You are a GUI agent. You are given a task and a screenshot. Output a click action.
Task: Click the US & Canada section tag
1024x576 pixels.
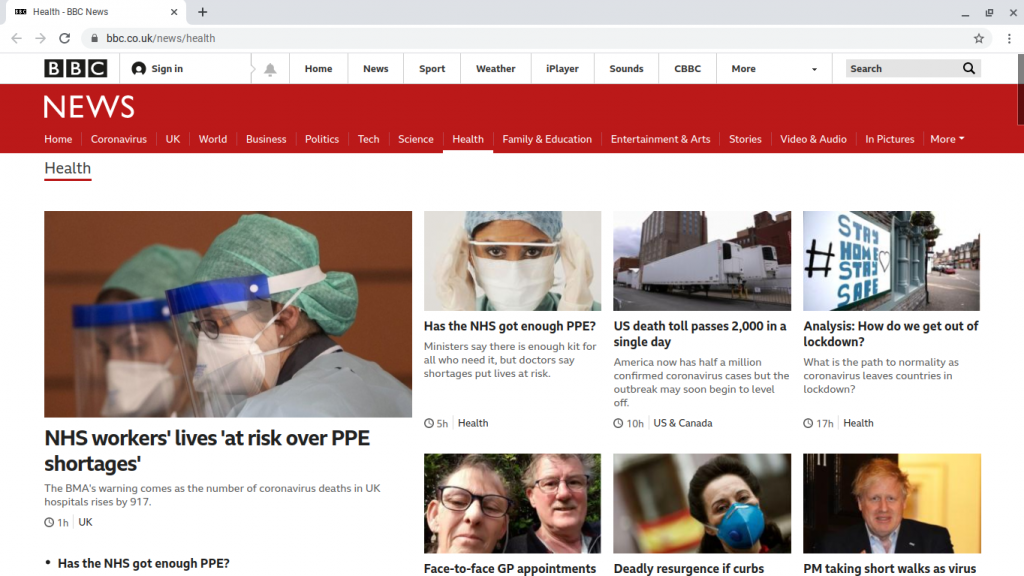tap(683, 423)
